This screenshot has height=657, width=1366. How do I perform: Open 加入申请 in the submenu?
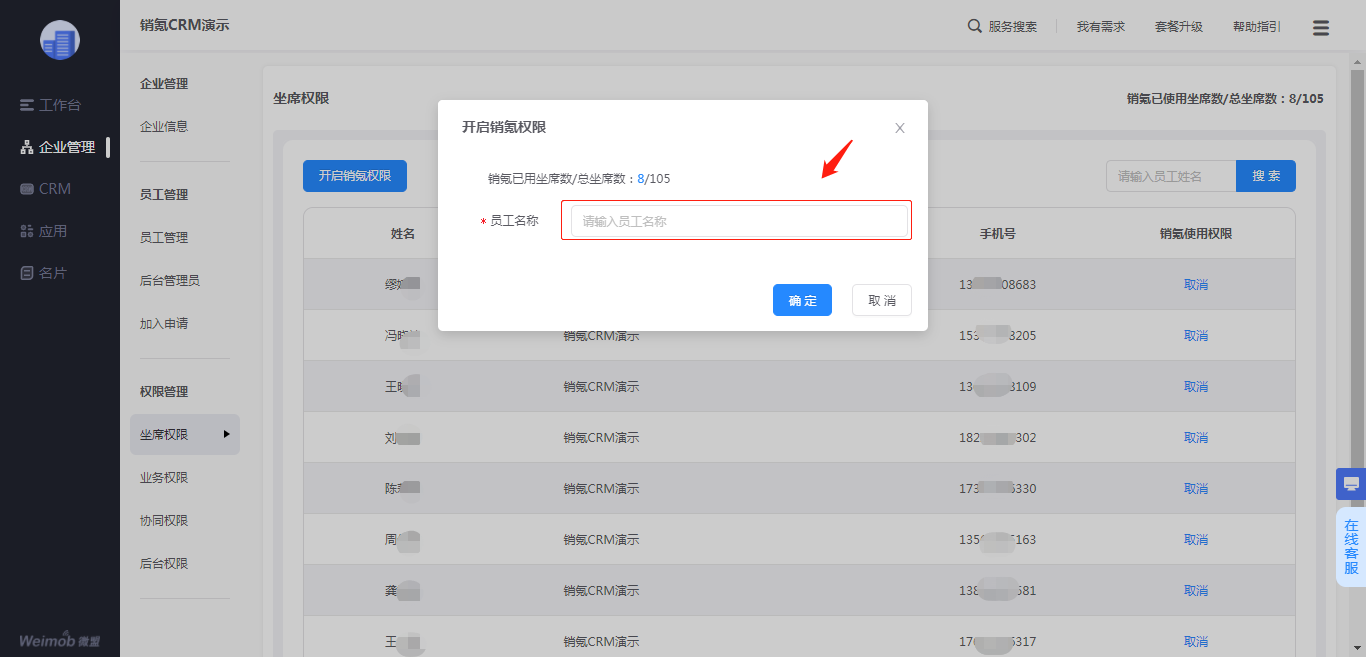(x=164, y=324)
